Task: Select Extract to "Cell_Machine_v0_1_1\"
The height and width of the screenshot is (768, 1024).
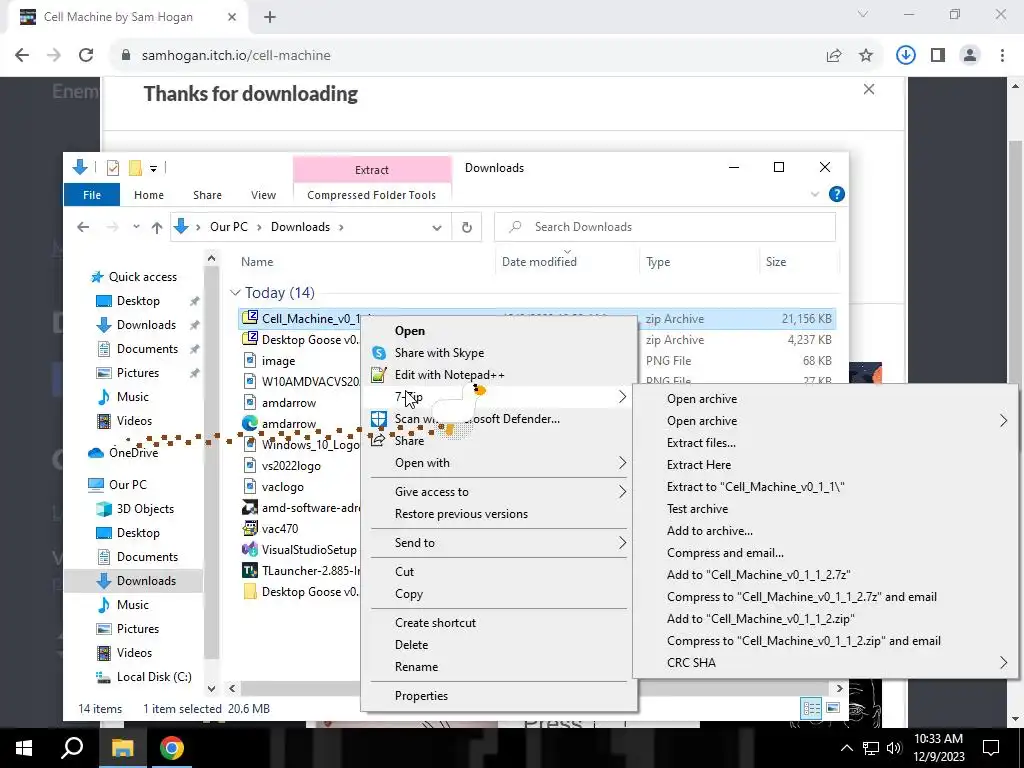Action: pyautogui.click(x=825, y=487)
